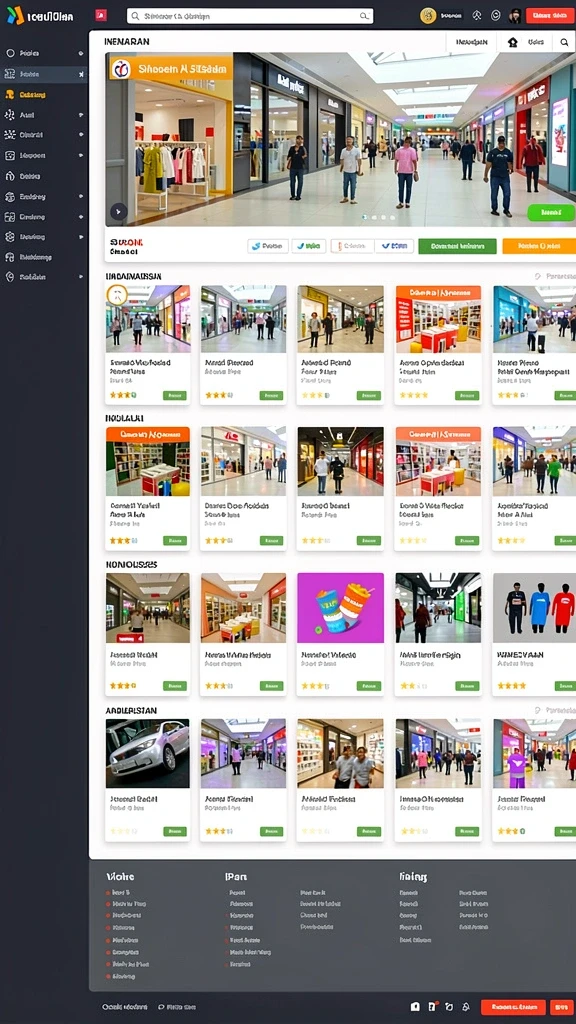Select the second highlighted sidebar menu item
Viewport: 576px width, 1024px height.
click(44, 74)
